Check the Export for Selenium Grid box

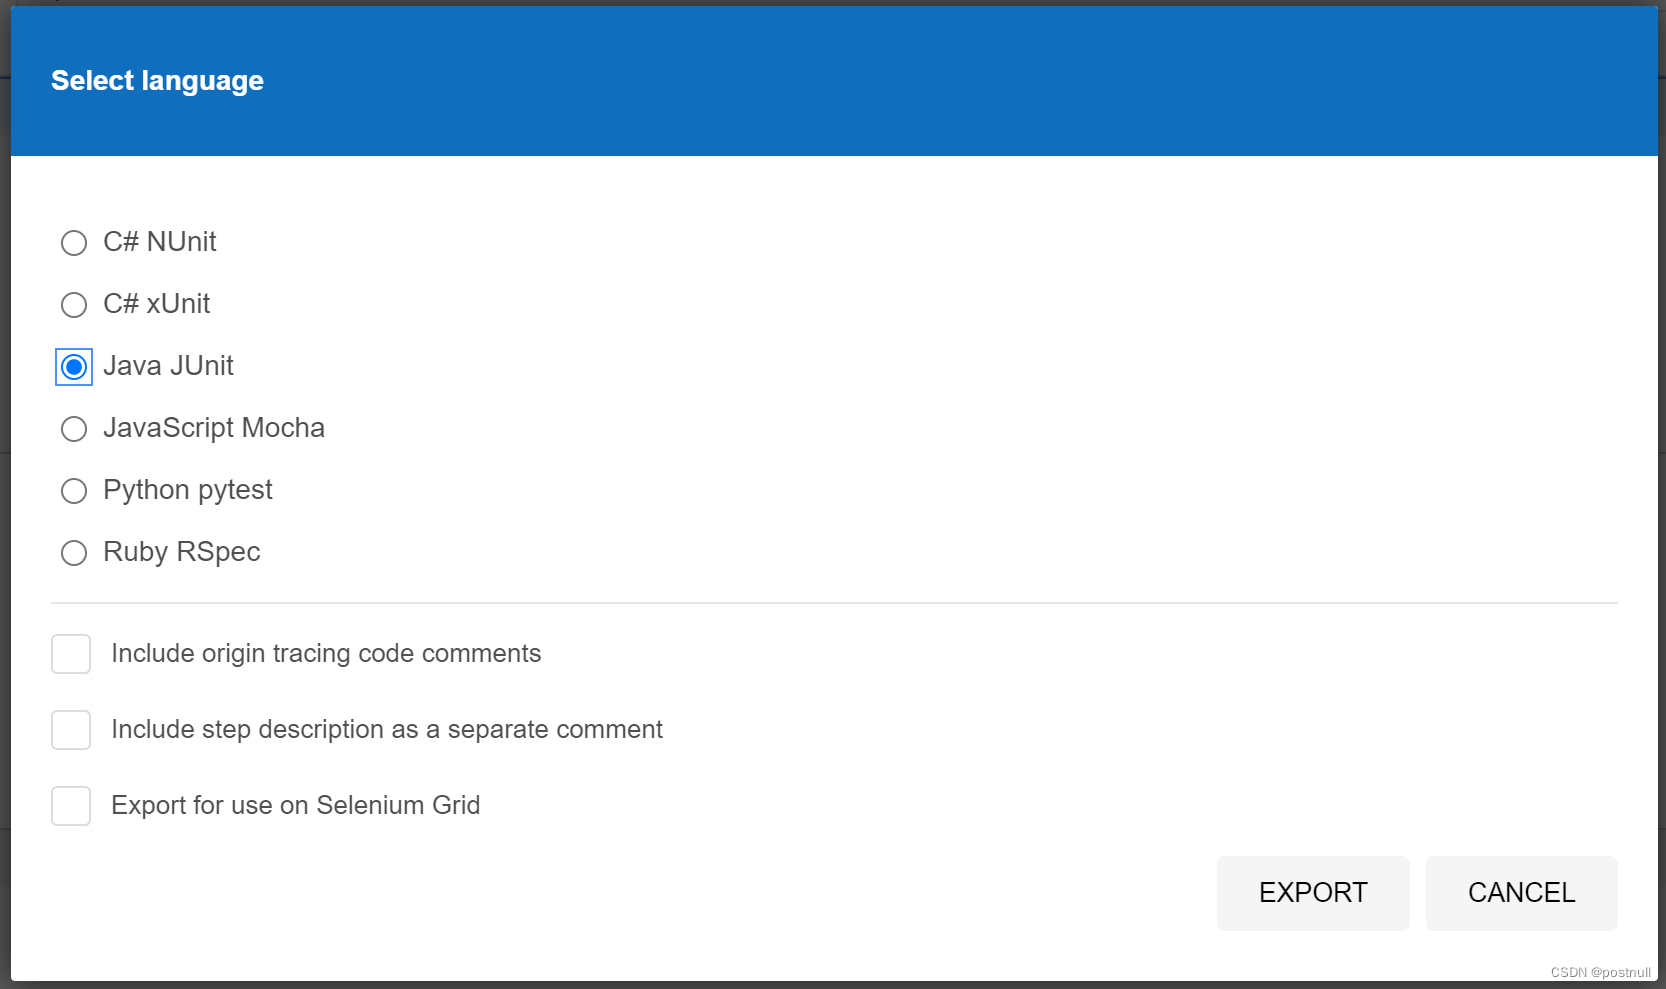pos(71,806)
